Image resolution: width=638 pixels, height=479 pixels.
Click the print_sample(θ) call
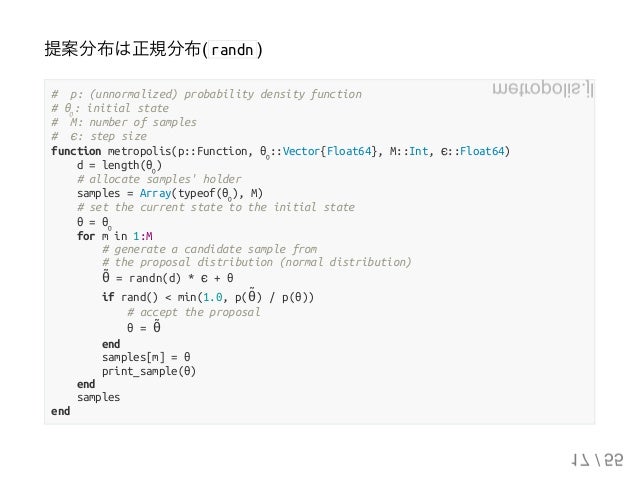[149, 371]
